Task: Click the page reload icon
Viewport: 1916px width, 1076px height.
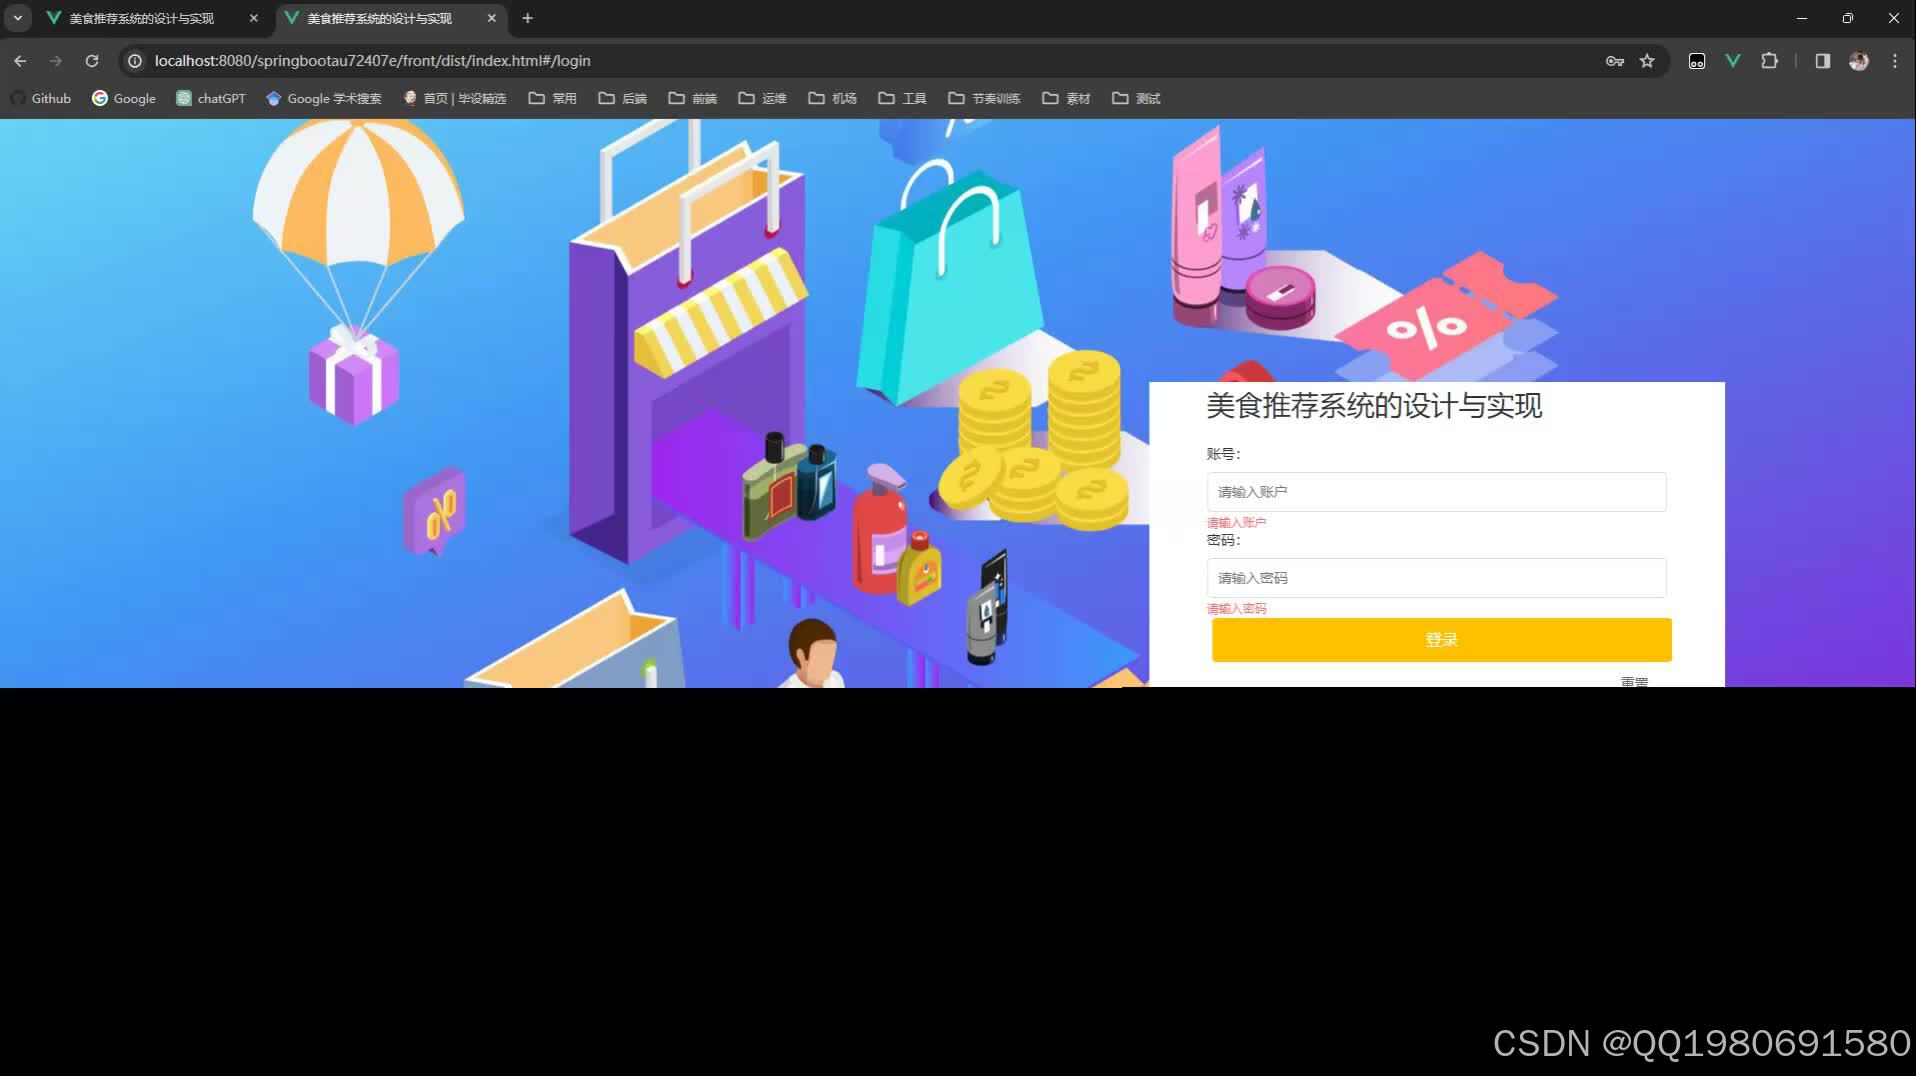Action: tap(92, 61)
